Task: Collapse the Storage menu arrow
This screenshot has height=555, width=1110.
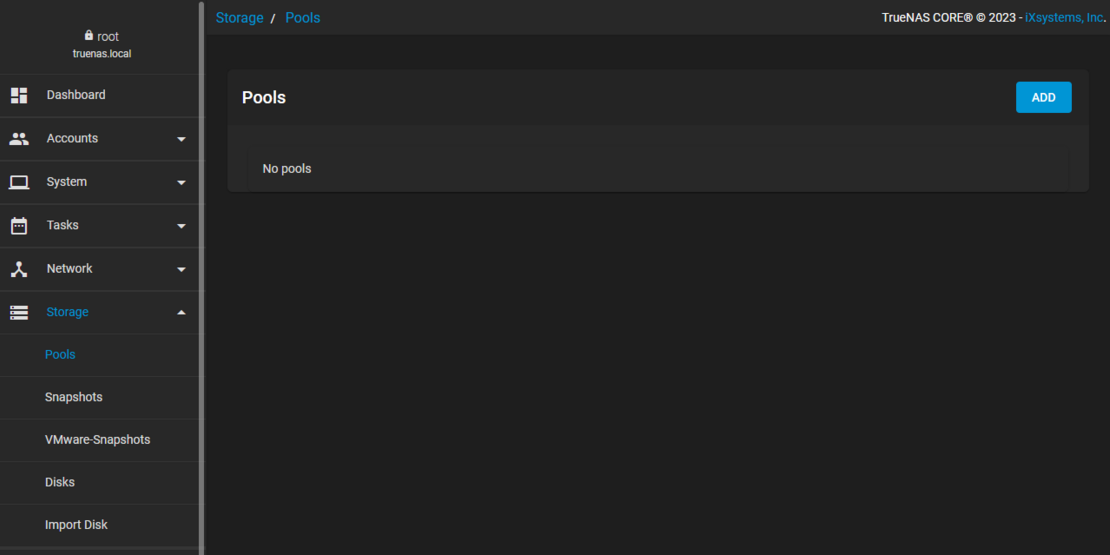Action: pos(181,312)
